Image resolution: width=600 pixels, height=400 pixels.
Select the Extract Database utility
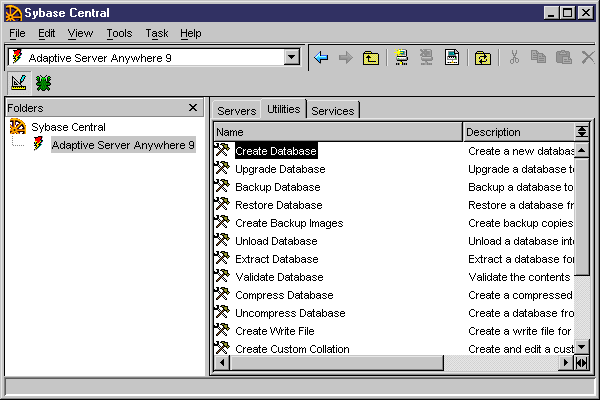[277, 259]
